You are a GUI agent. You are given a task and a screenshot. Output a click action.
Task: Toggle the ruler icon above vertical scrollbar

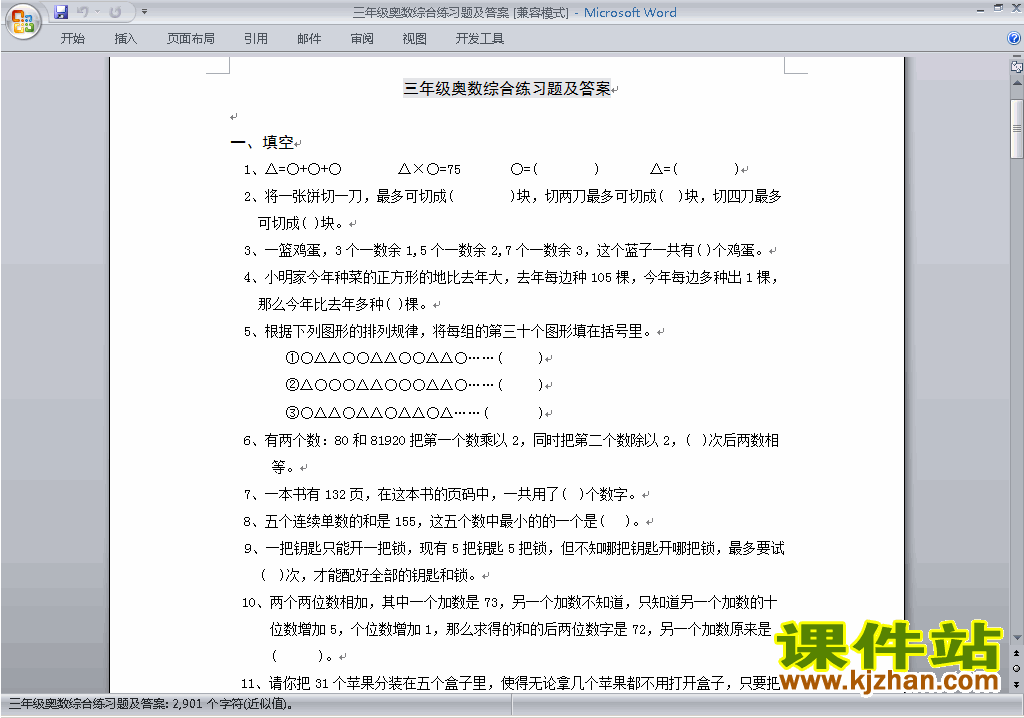pos(1016,66)
